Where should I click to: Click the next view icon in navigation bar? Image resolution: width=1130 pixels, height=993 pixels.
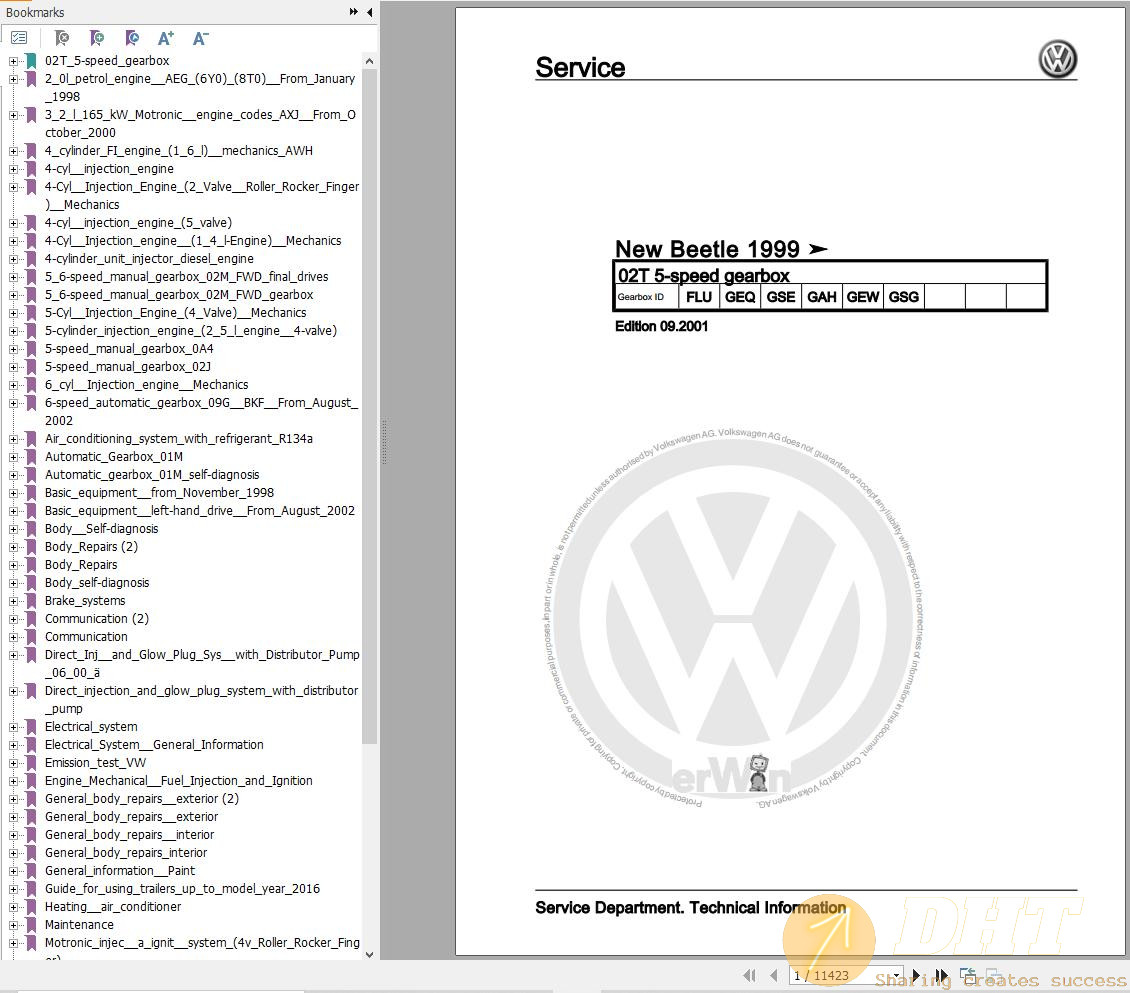click(x=995, y=975)
